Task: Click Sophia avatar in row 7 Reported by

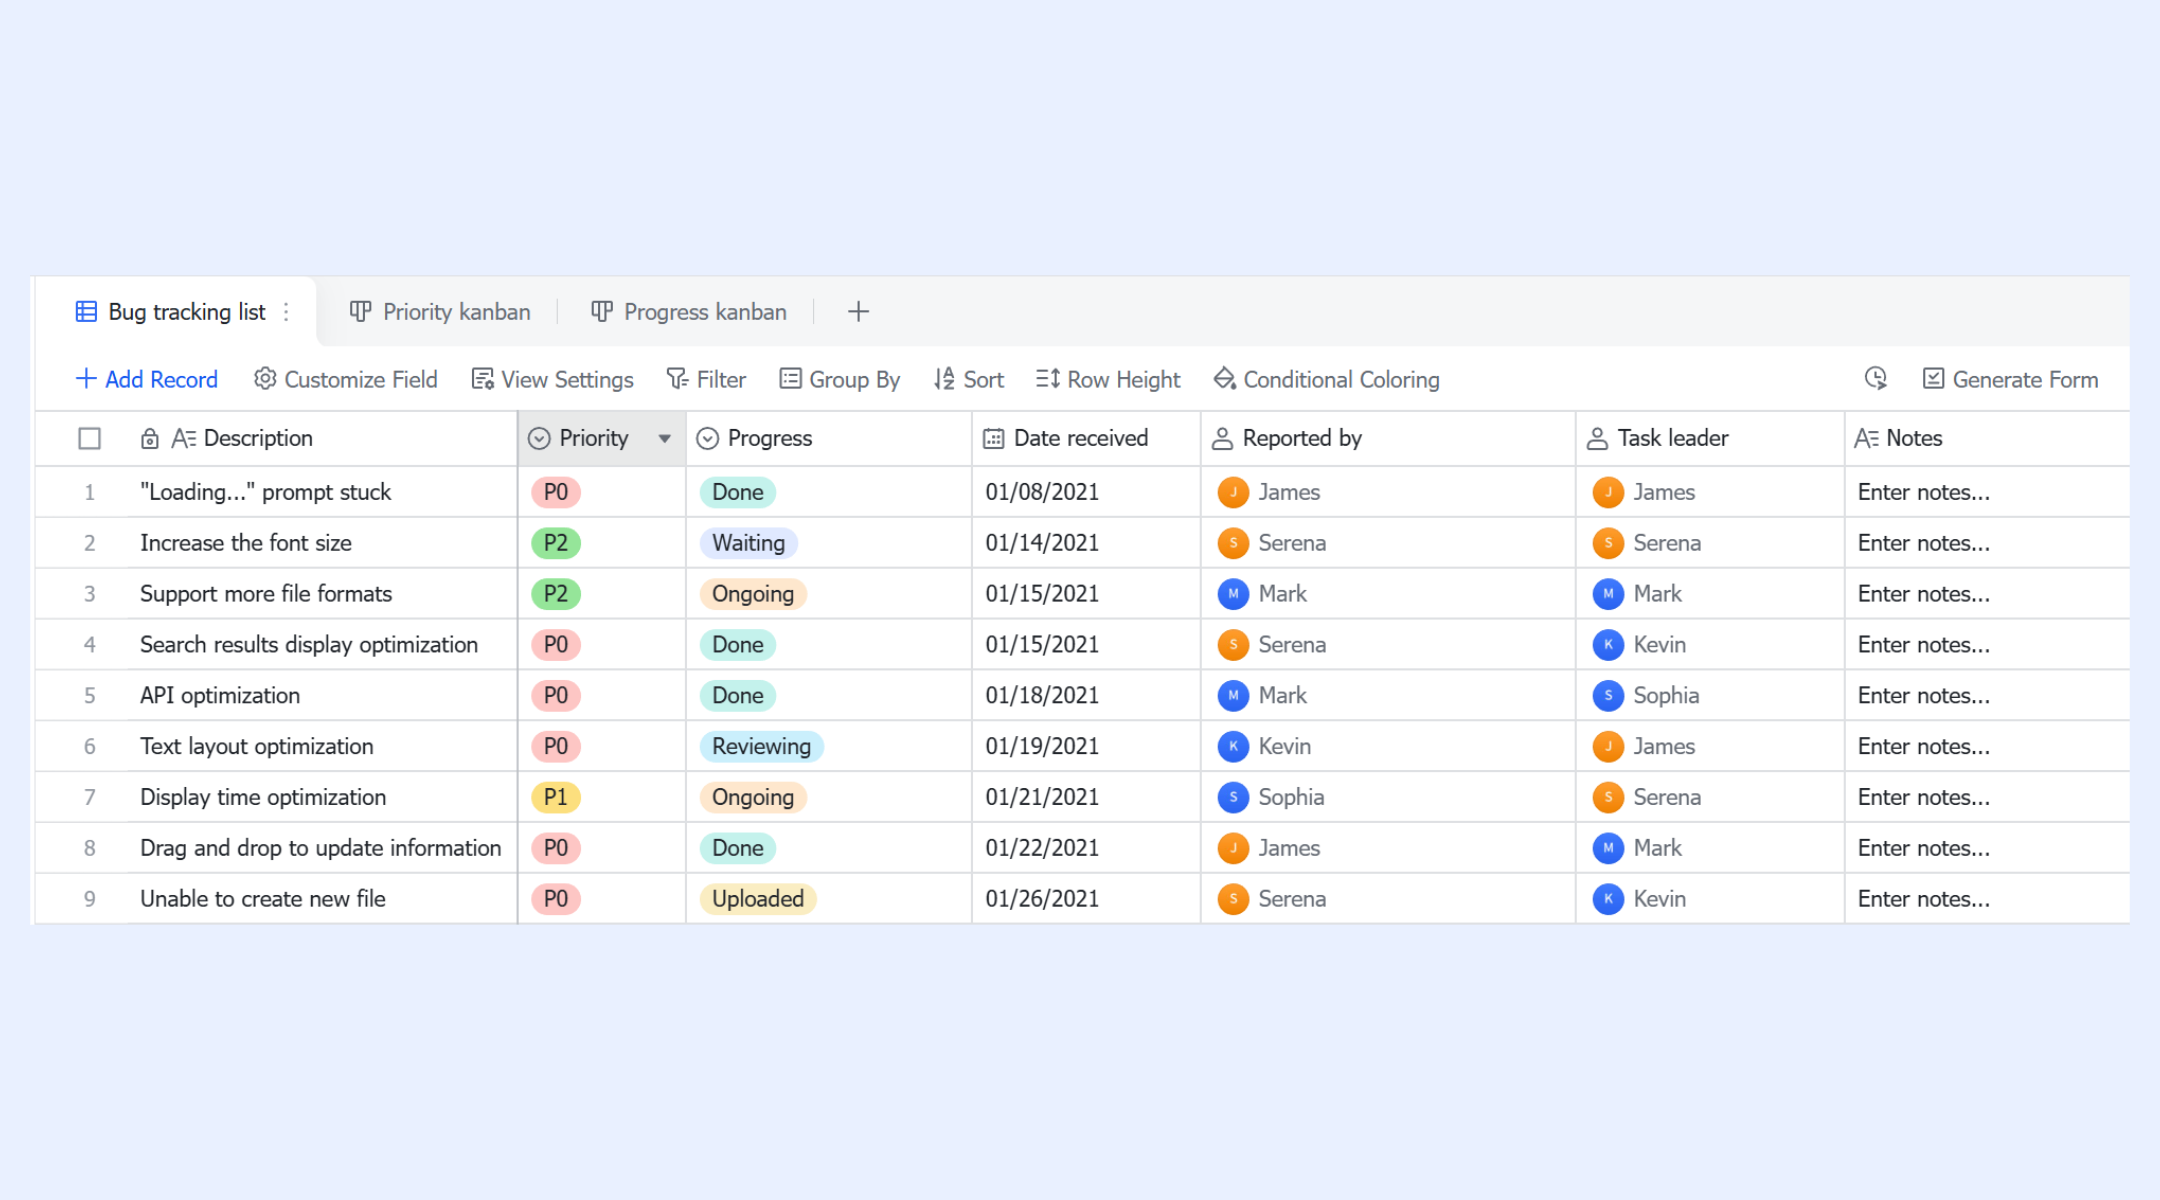Action: tap(1233, 797)
